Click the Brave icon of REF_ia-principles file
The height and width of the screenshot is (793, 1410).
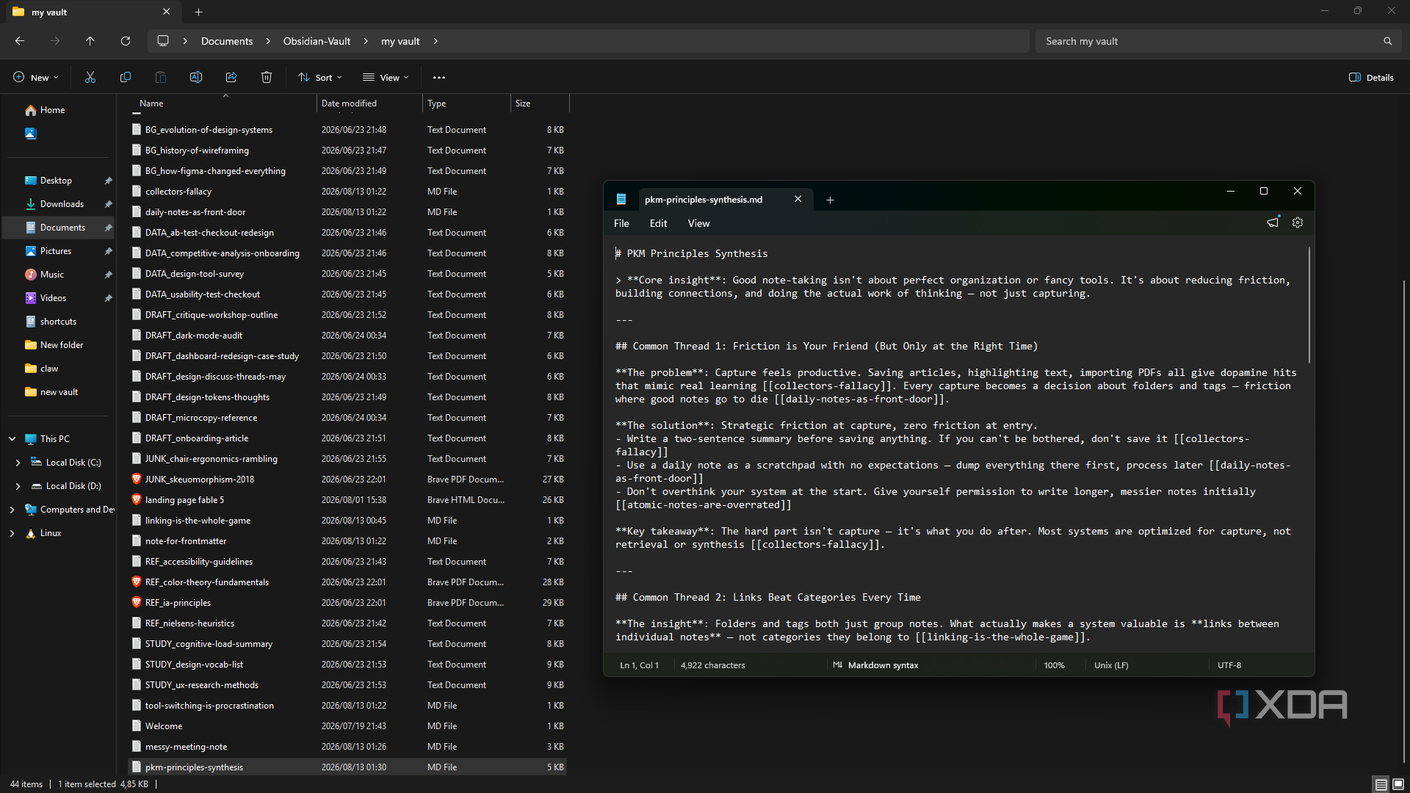136,603
